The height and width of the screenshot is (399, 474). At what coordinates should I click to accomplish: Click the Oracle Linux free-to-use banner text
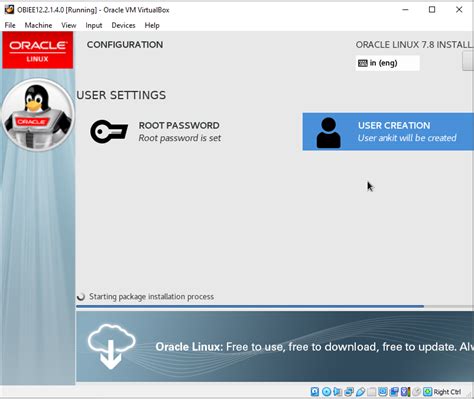[314, 347]
